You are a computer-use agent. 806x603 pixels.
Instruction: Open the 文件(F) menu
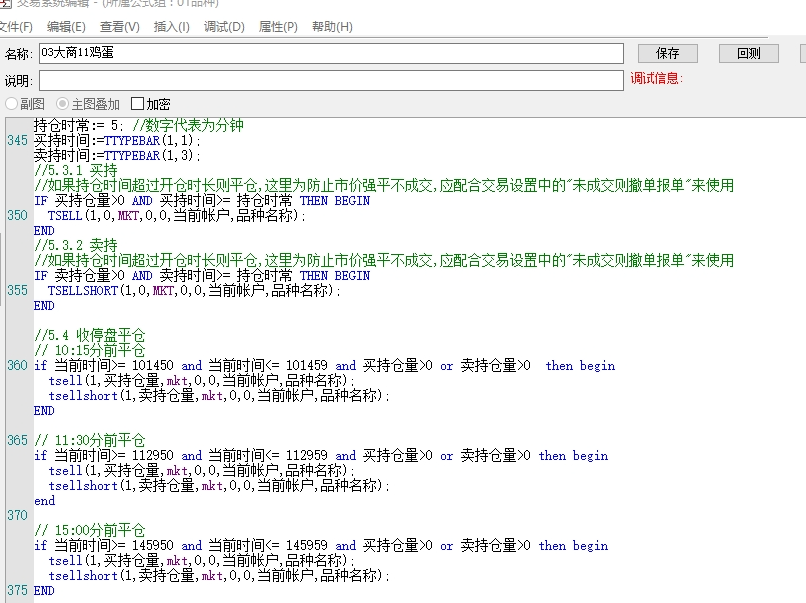coord(15,27)
